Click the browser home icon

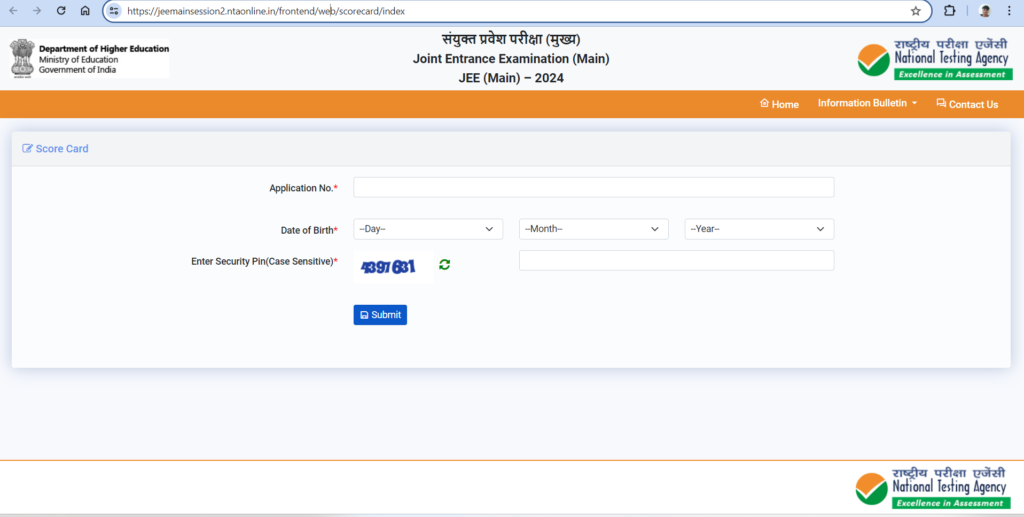pos(85,11)
